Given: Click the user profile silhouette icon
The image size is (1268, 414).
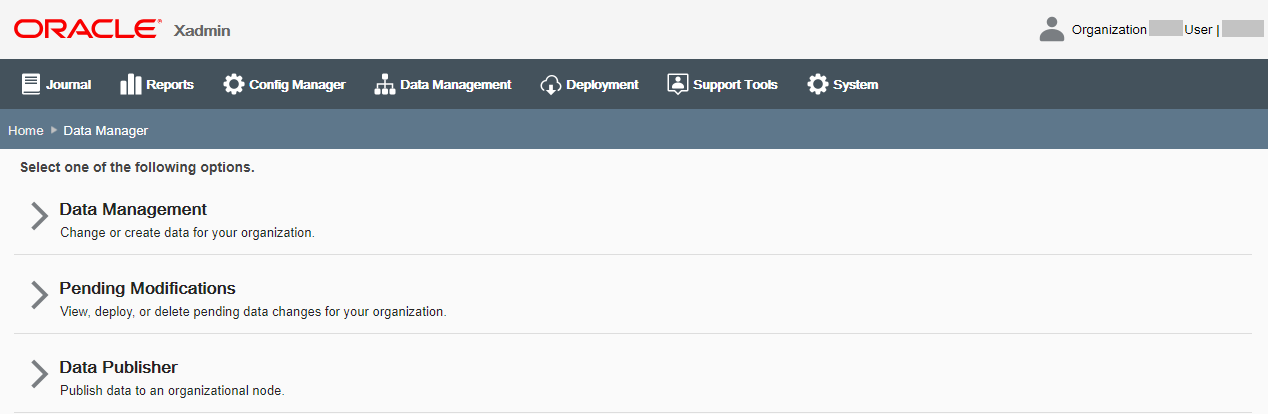Looking at the screenshot, I should click(1052, 29).
